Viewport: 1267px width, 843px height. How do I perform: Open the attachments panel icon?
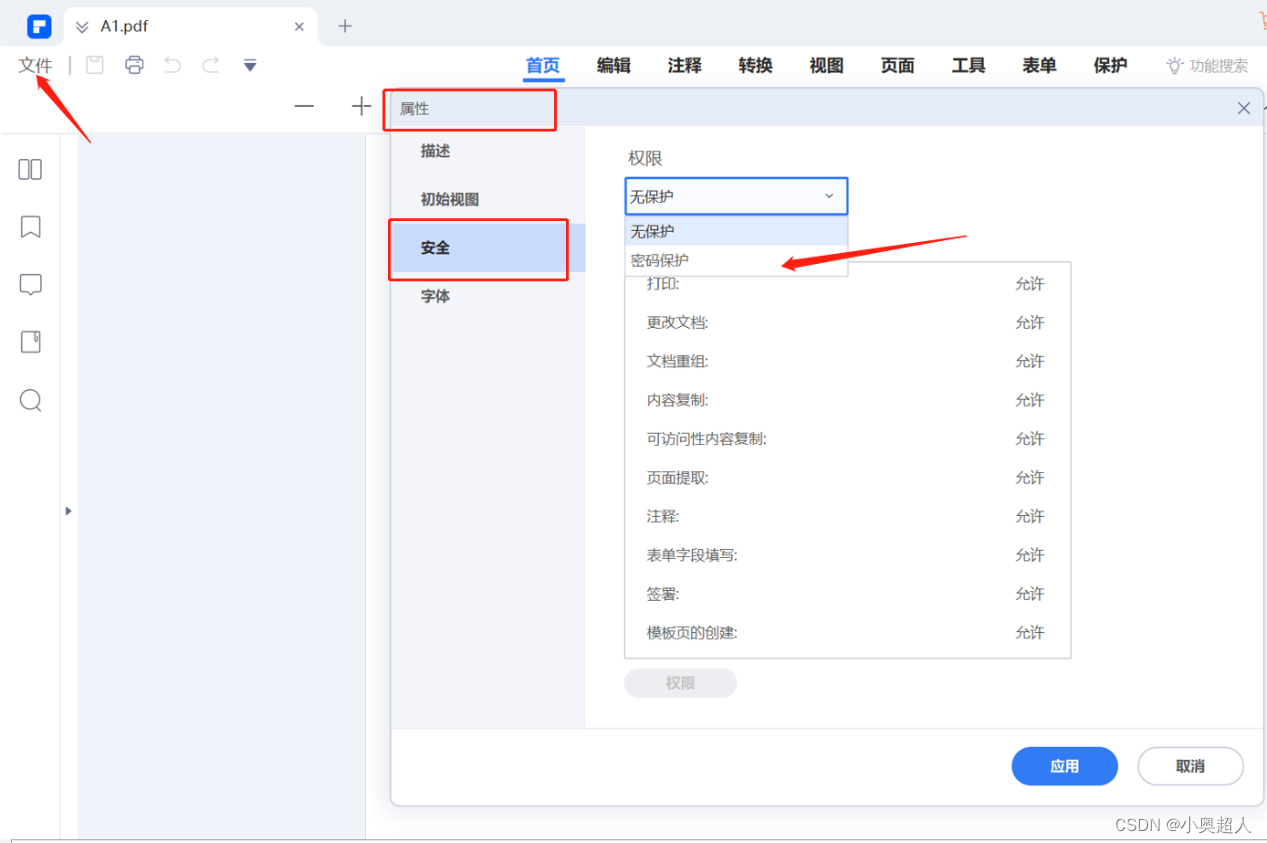tap(30, 342)
